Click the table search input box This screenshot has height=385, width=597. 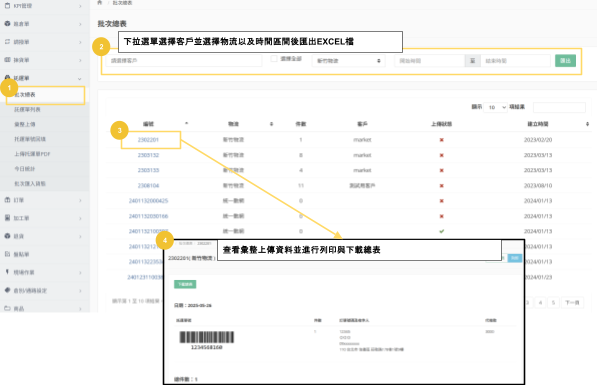click(559, 107)
